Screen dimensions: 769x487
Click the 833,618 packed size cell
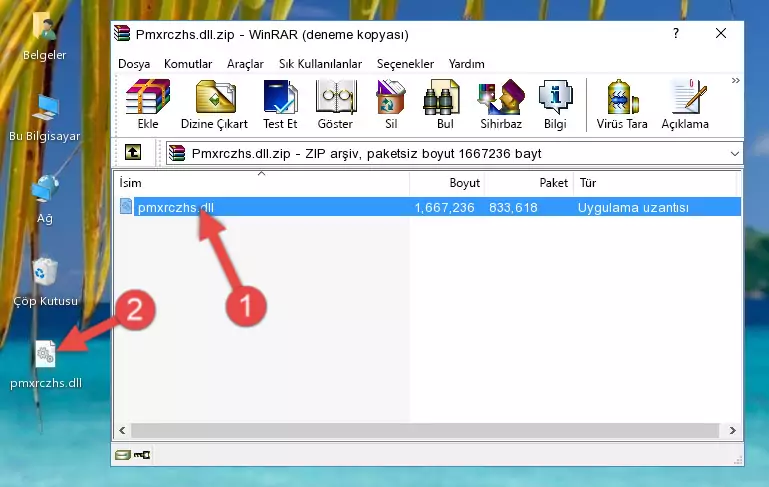coord(513,207)
